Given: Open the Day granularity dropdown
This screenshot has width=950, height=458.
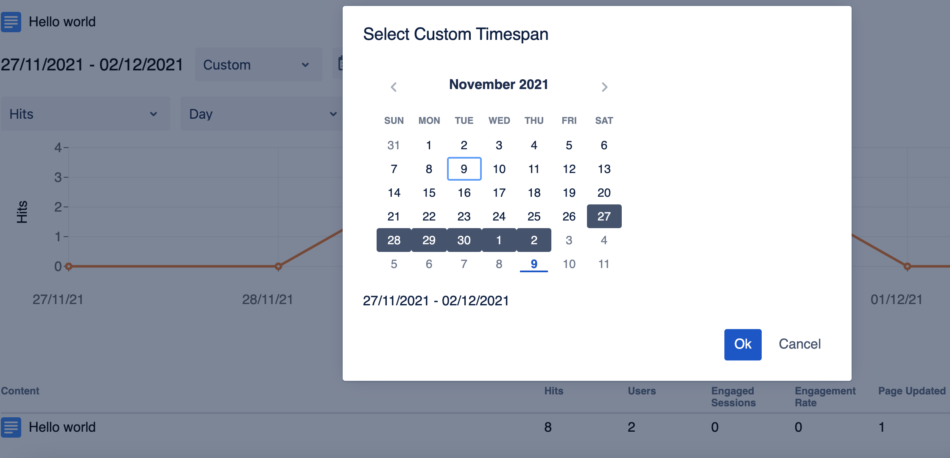Looking at the screenshot, I should [x=261, y=114].
